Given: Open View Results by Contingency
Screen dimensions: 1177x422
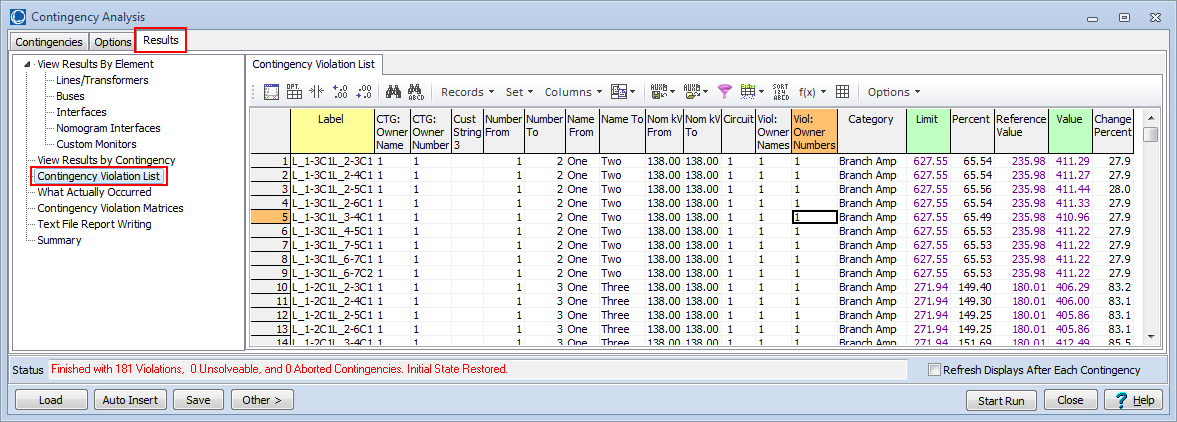Looking at the screenshot, I should [x=107, y=160].
